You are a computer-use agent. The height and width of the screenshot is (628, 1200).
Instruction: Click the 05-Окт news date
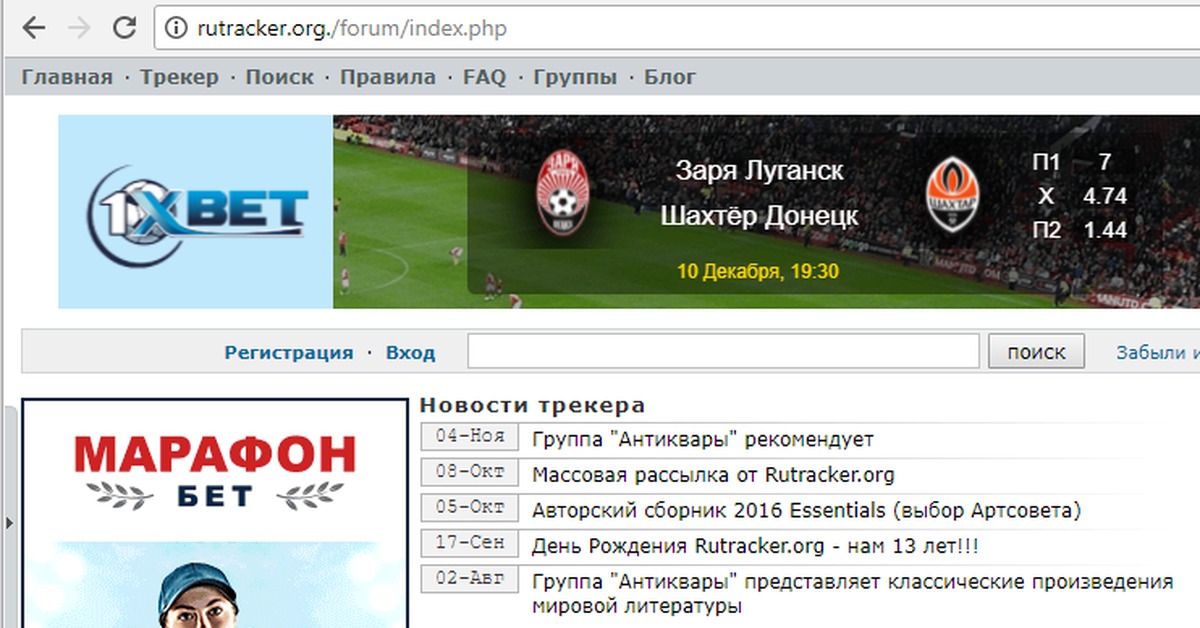(470, 508)
